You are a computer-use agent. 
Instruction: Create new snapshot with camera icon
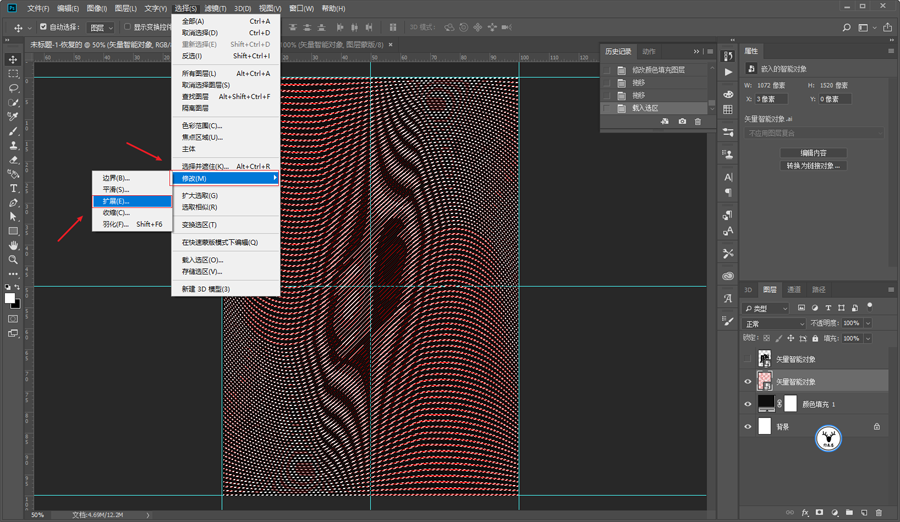pyautogui.click(x=682, y=122)
